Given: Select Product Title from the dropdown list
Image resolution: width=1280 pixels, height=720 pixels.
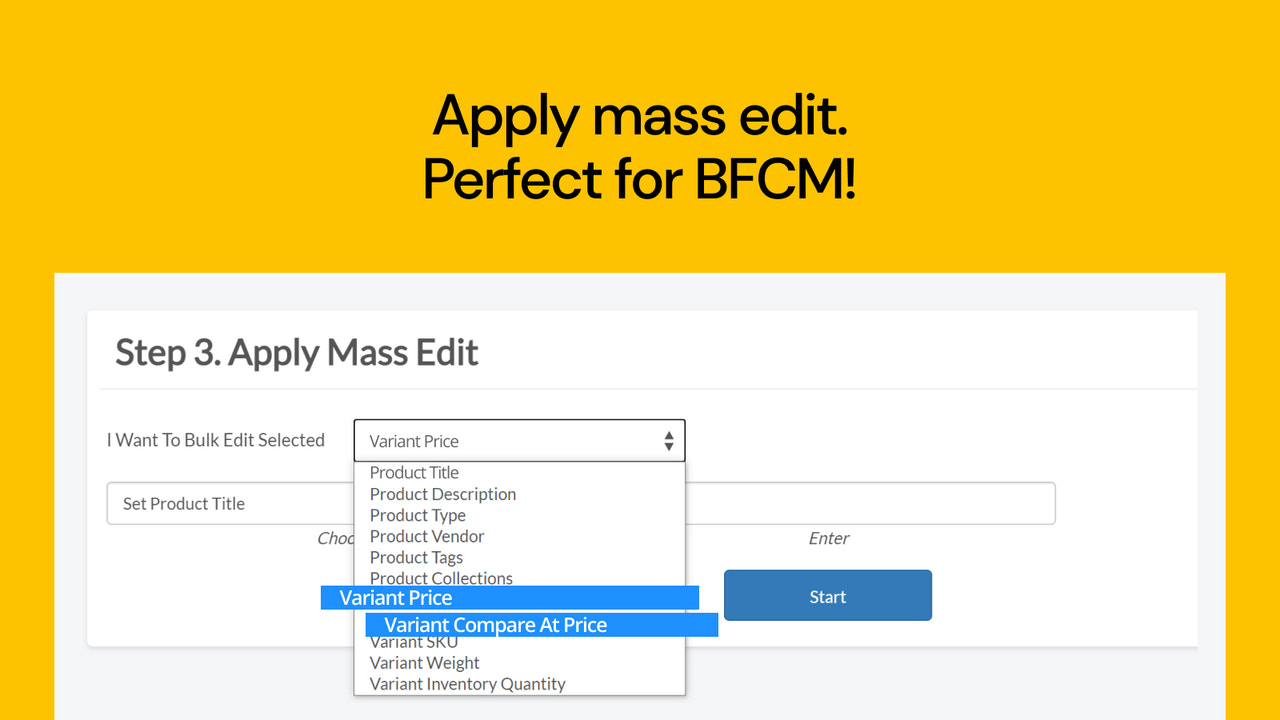Looking at the screenshot, I should 414,472.
